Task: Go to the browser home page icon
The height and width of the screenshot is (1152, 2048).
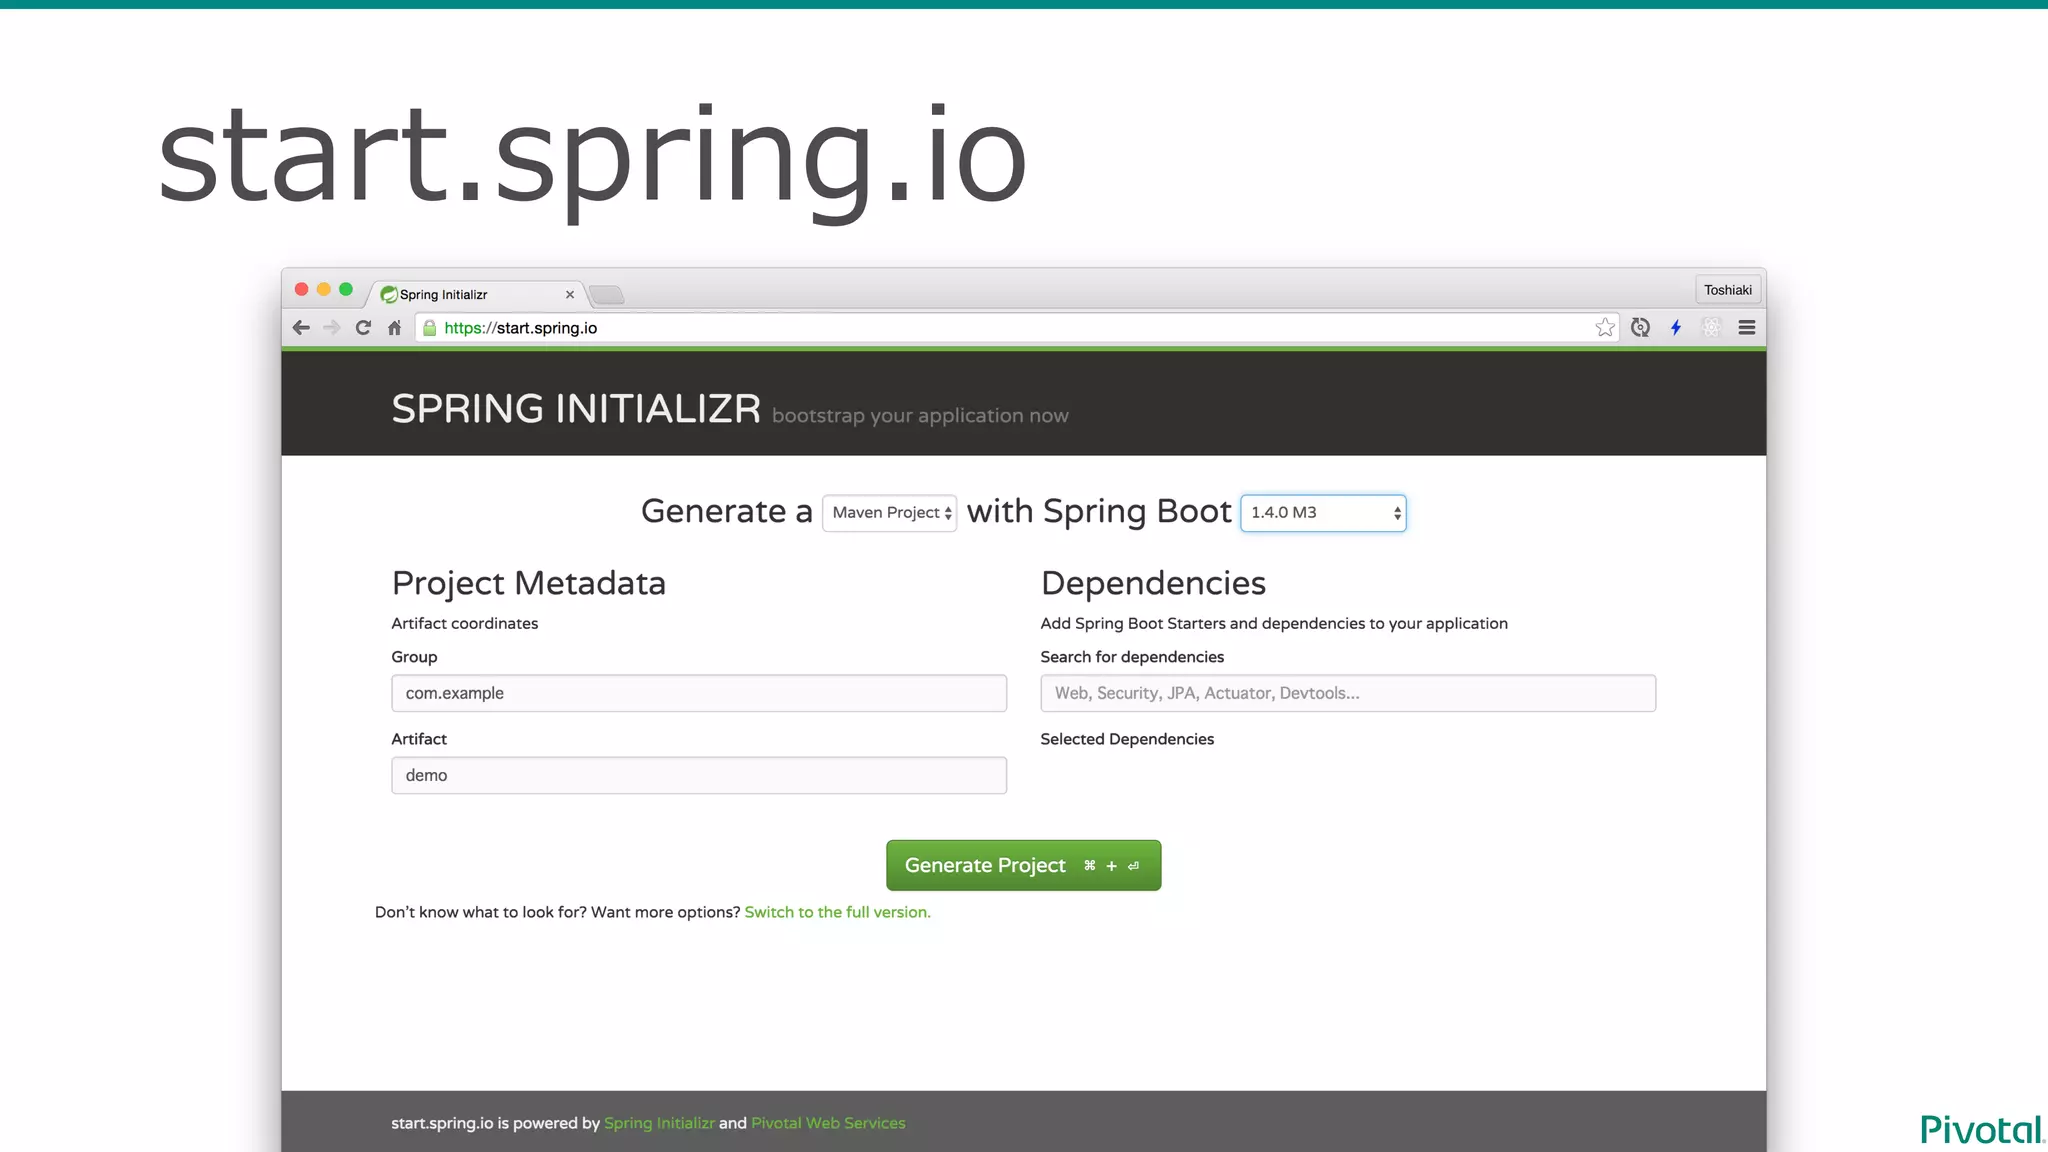Action: click(394, 328)
